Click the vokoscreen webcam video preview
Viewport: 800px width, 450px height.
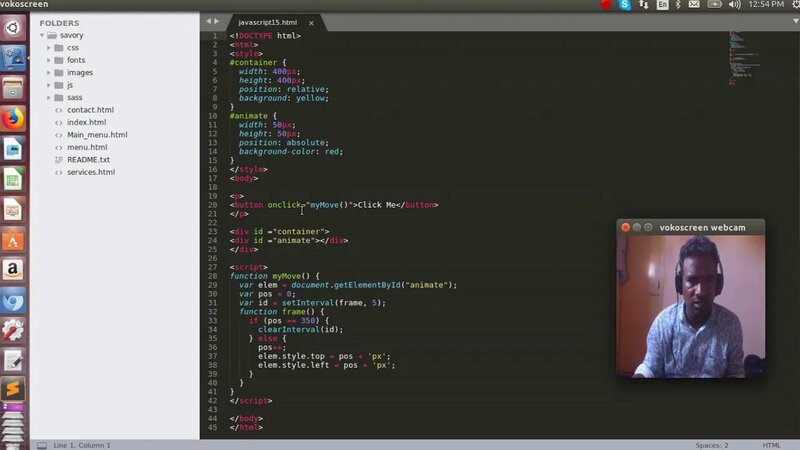(x=690, y=306)
